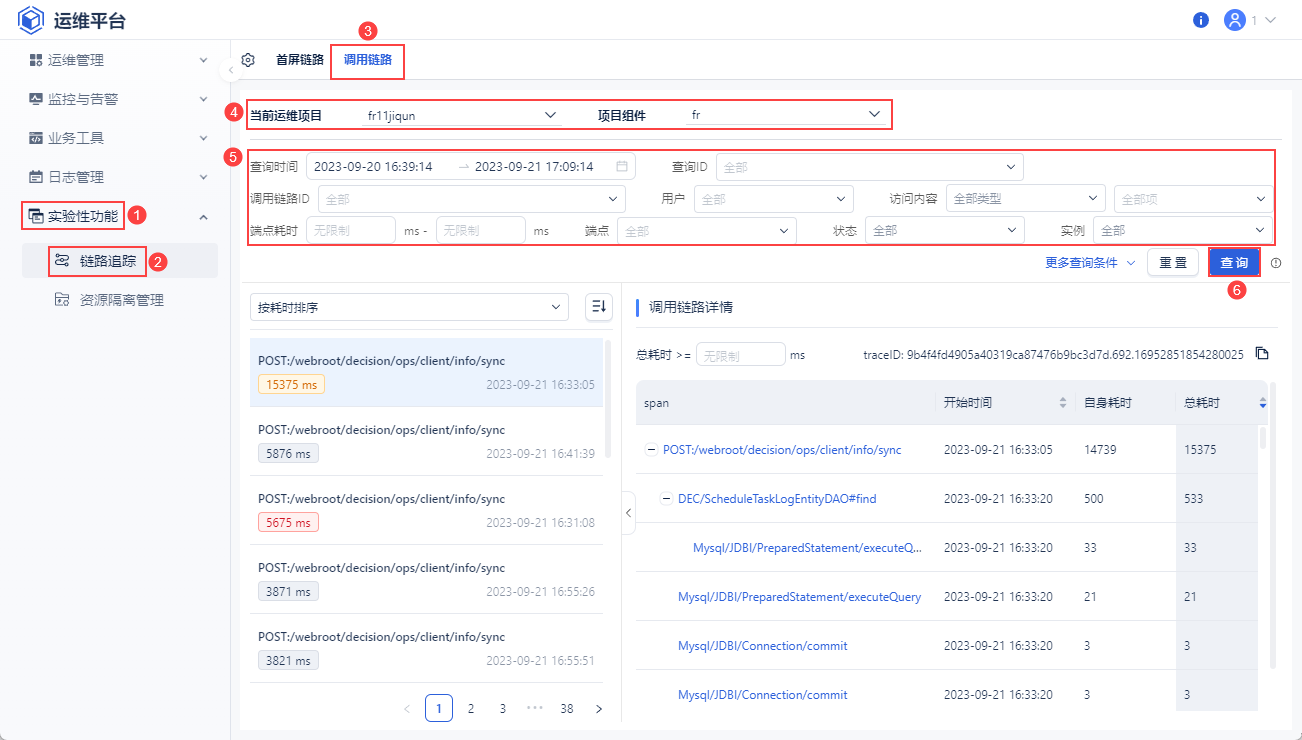Go to page 38 in pagination
Screen dimensions: 1302x740
pyautogui.click(x=567, y=708)
